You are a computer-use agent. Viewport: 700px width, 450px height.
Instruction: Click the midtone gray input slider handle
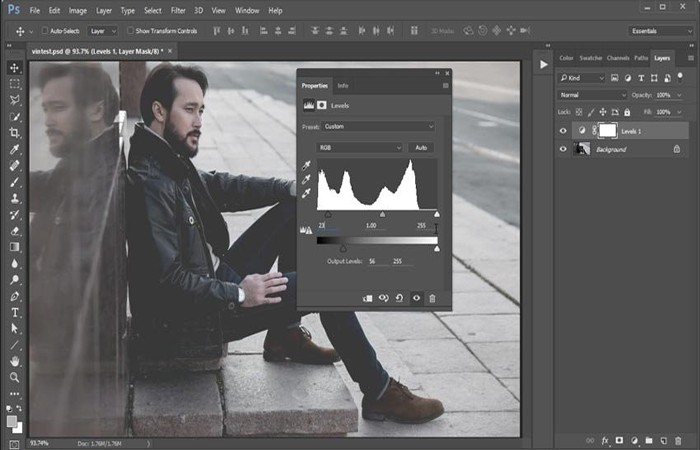point(382,215)
